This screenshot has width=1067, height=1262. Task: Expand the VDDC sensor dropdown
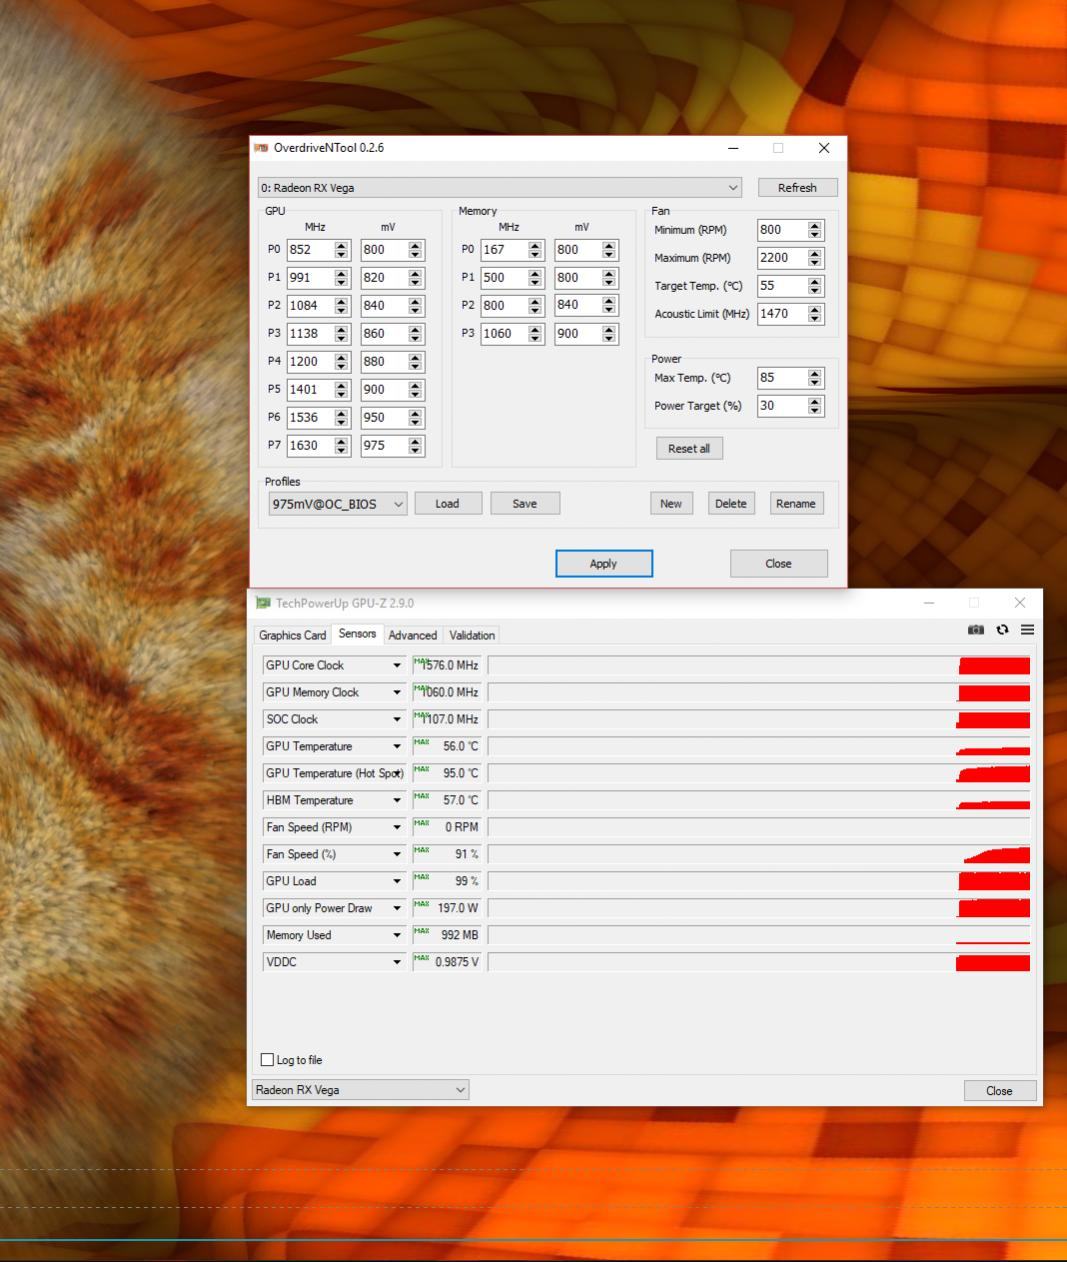click(397, 962)
